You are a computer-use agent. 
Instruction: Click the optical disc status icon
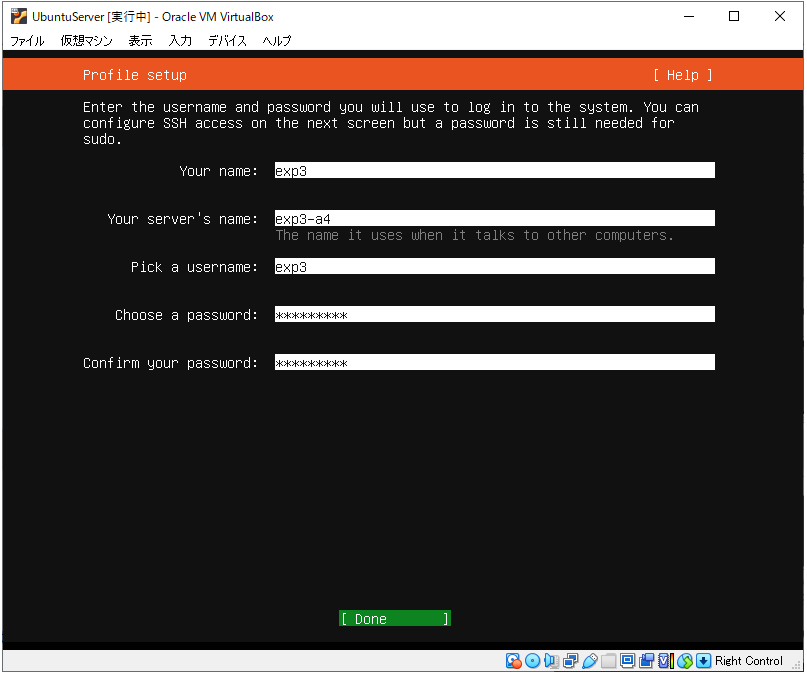click(x=532, y=661)
